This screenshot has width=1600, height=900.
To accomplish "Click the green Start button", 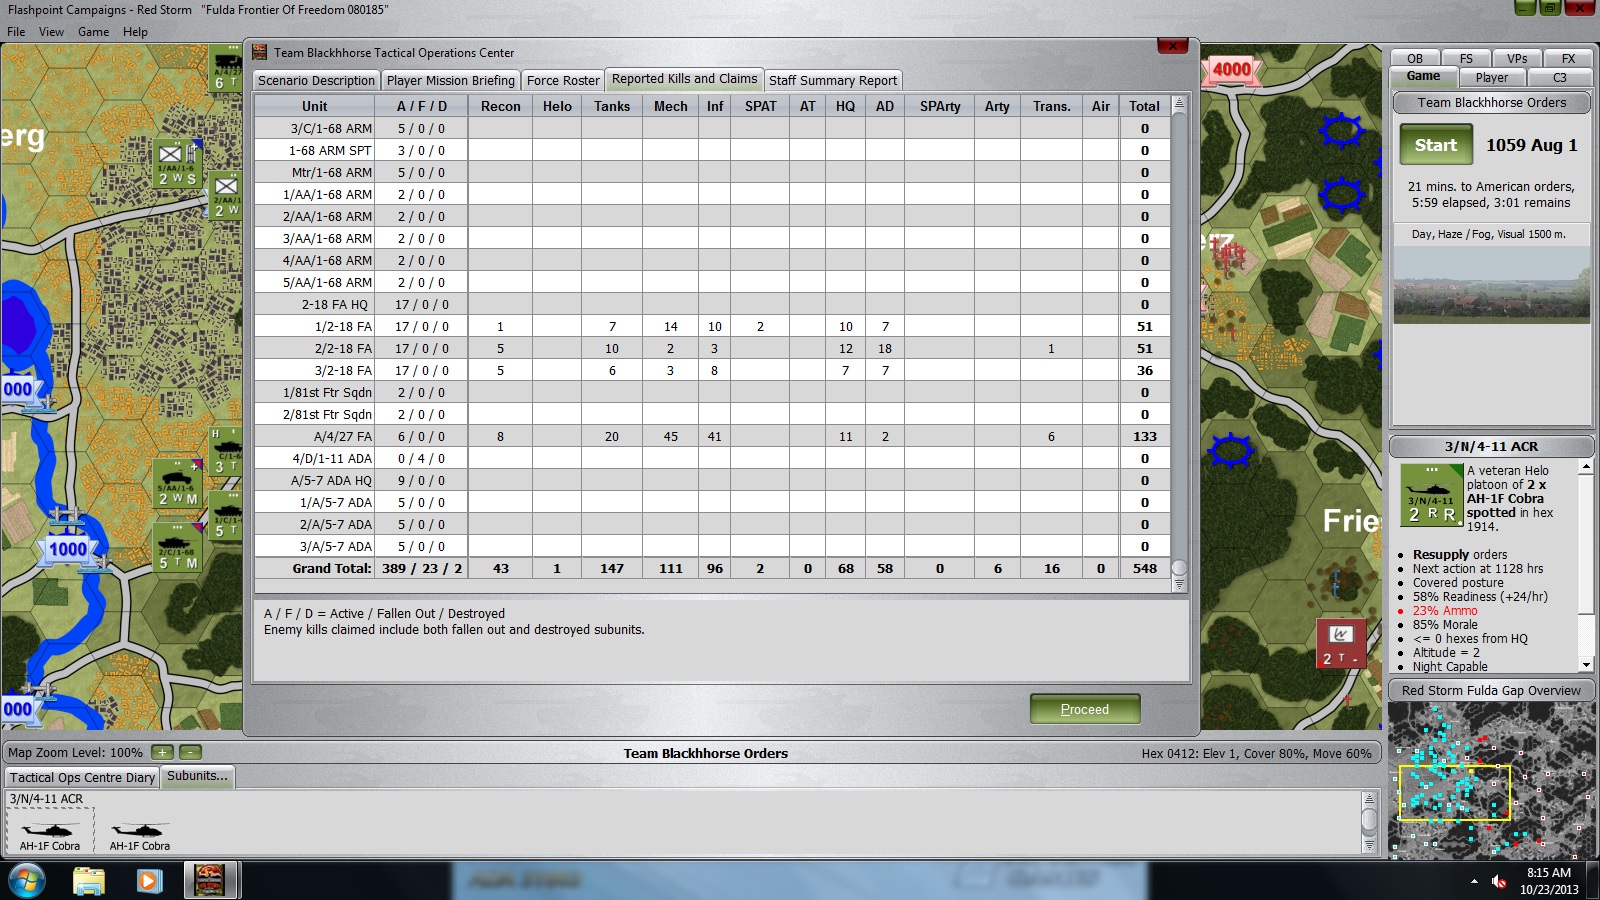I will pos(1436,145).
